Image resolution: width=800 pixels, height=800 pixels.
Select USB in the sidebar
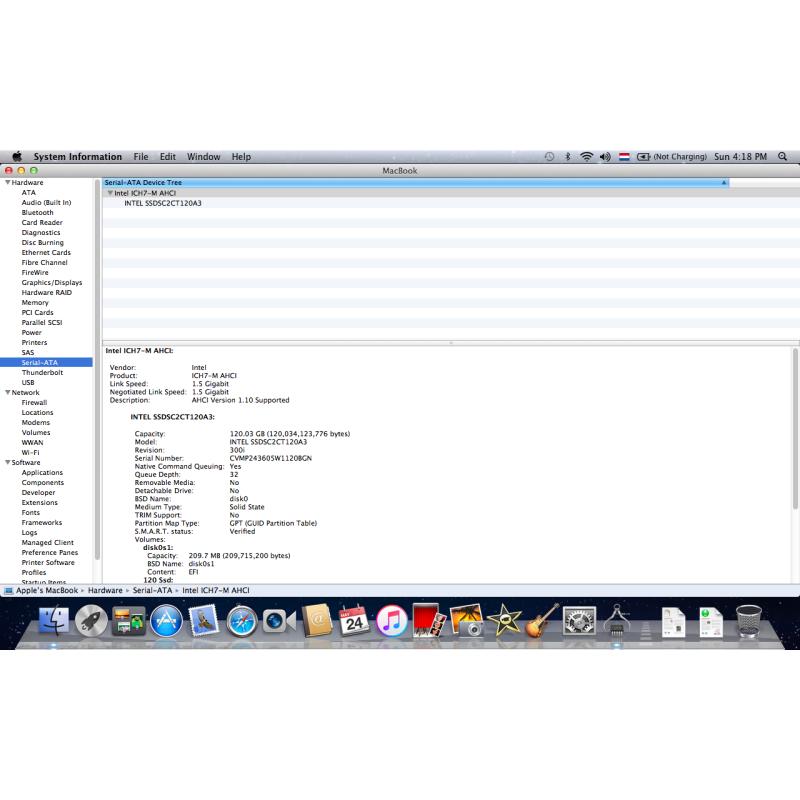click(28, 382)
